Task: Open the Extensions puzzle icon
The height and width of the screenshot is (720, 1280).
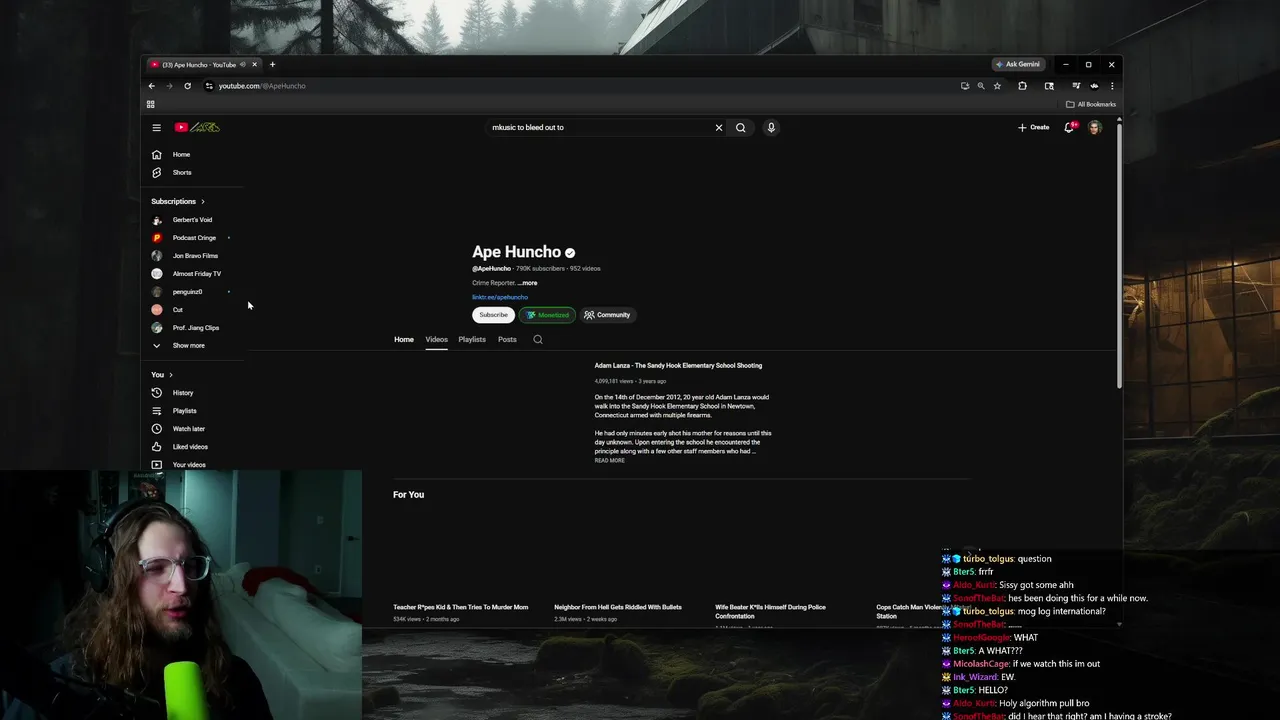Action: click(1022, 86)
